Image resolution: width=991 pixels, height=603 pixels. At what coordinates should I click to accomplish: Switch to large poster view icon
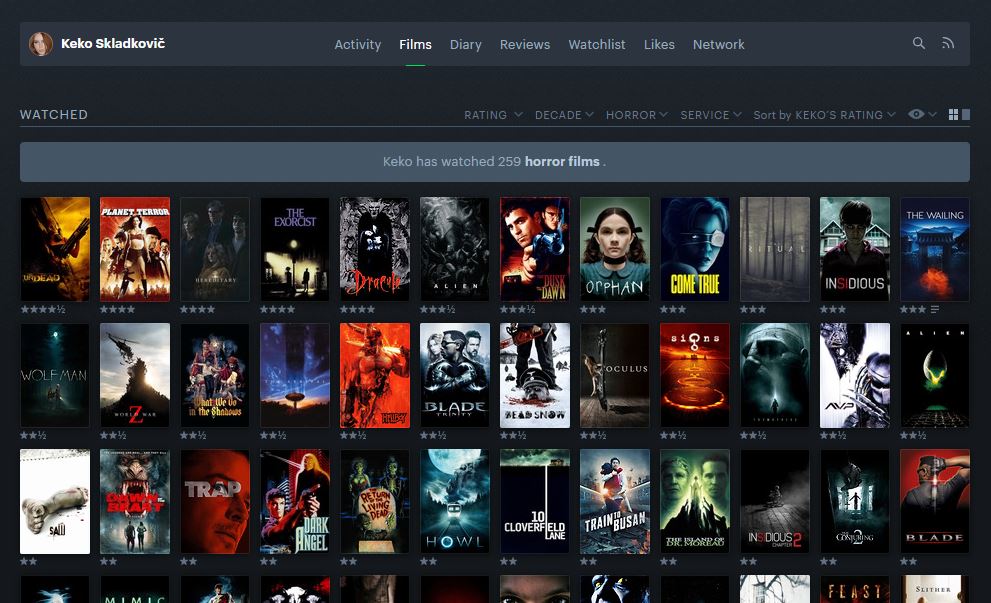click(x=966, y=114)
